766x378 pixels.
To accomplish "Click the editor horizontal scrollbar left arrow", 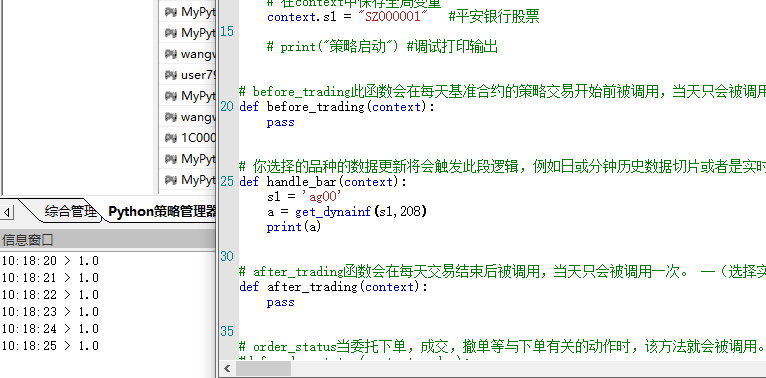I will [x=227, y=369].
